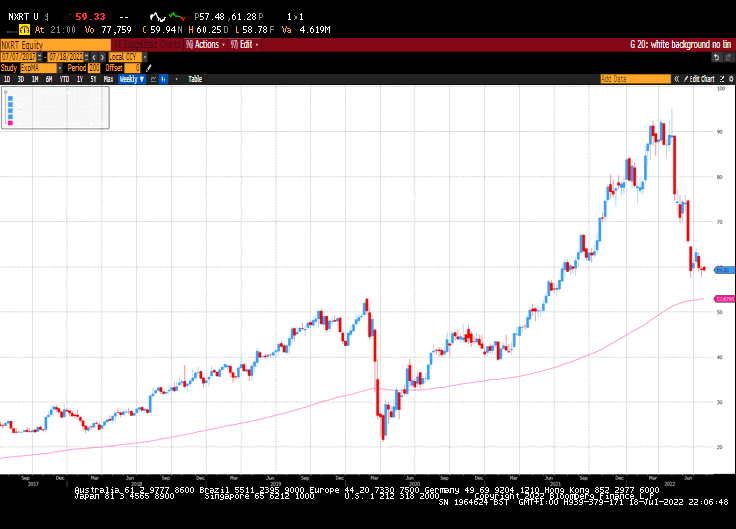
Task: Select the YTD range tab
Action: tap(64, 79)
